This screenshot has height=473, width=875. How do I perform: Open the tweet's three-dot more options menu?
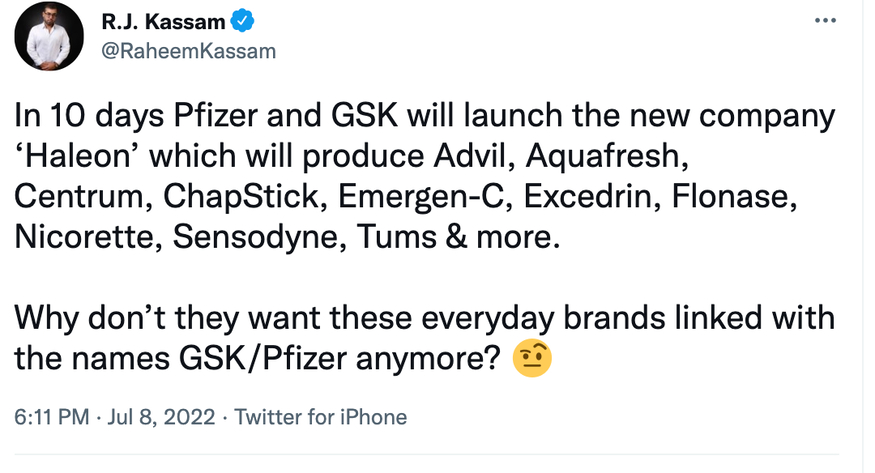click(x=826, y=21)
